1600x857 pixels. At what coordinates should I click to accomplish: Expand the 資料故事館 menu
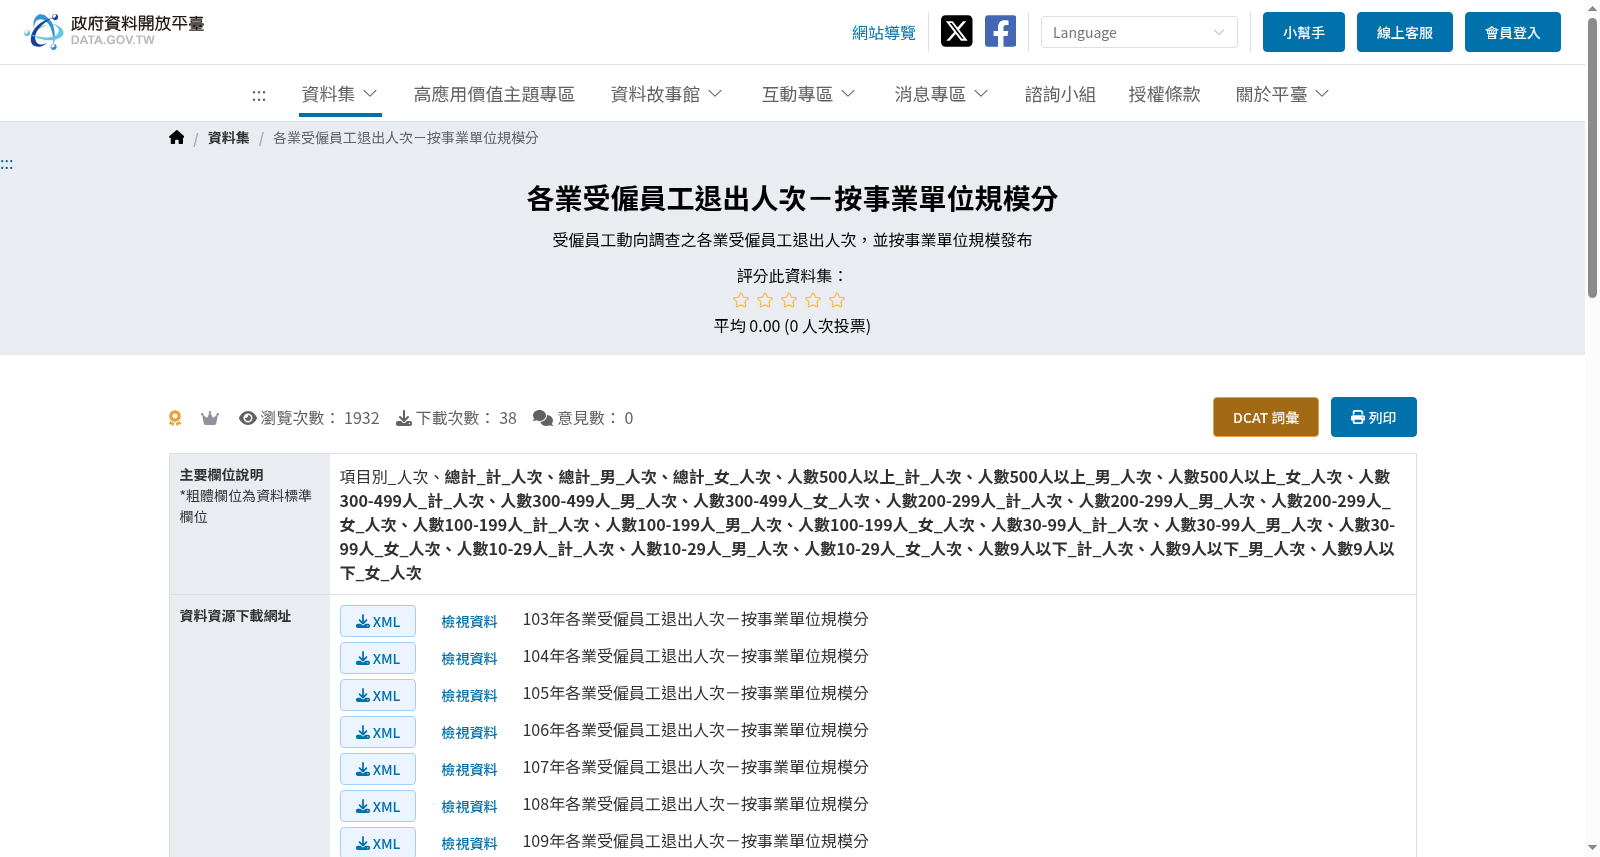(x=666, y=94)
